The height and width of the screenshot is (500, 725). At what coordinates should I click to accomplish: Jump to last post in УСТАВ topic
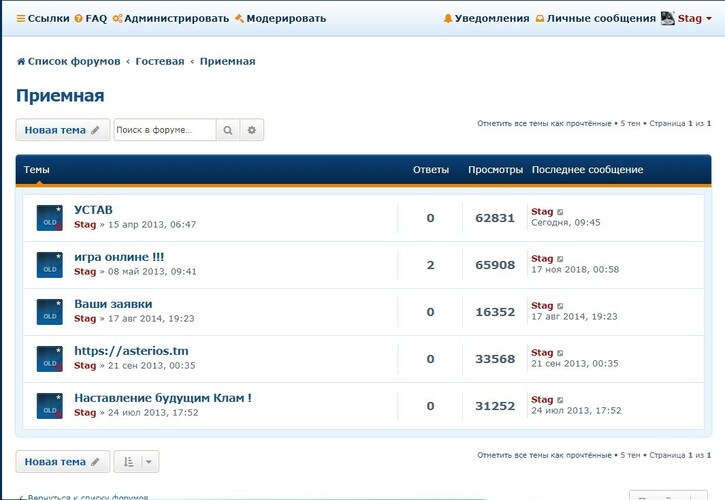(560, 212)
